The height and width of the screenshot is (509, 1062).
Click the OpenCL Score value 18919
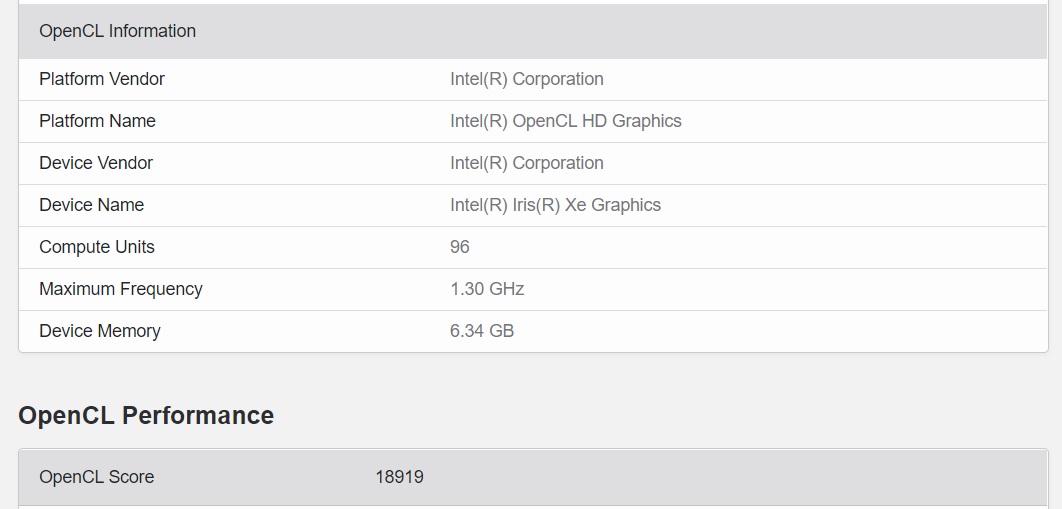click(400, 477)
